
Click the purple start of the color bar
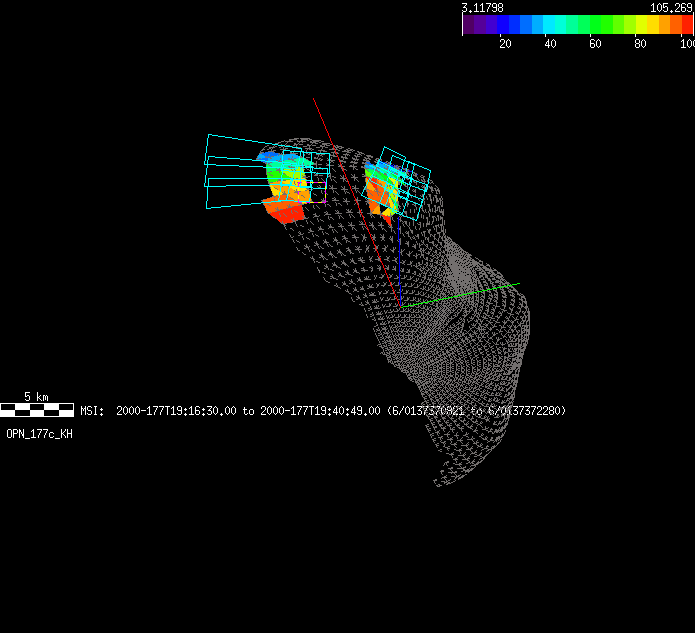tap(470, 25)
